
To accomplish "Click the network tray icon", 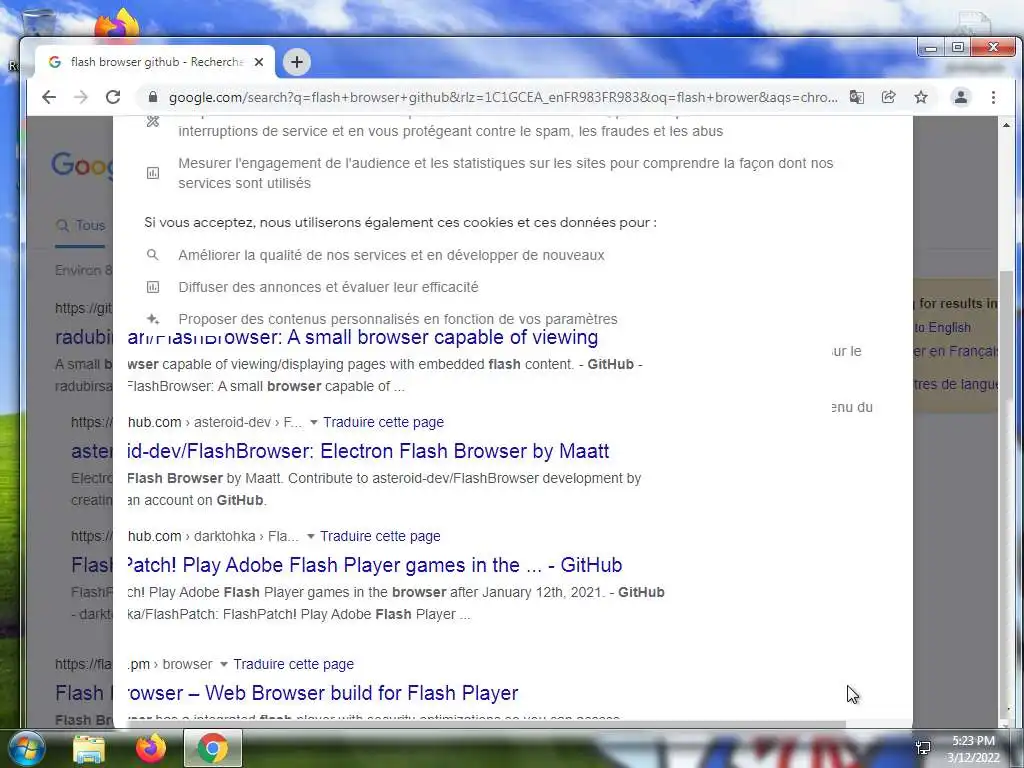I will click(923, 748).
